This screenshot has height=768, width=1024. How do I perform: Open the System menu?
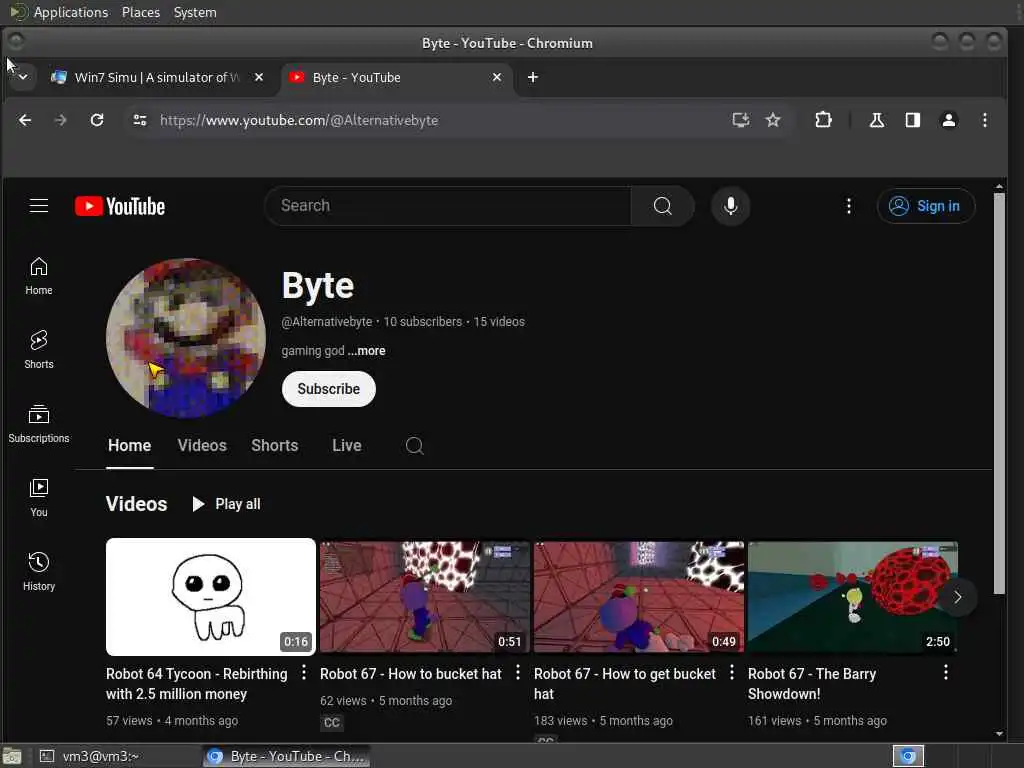[x=195, y=12]
